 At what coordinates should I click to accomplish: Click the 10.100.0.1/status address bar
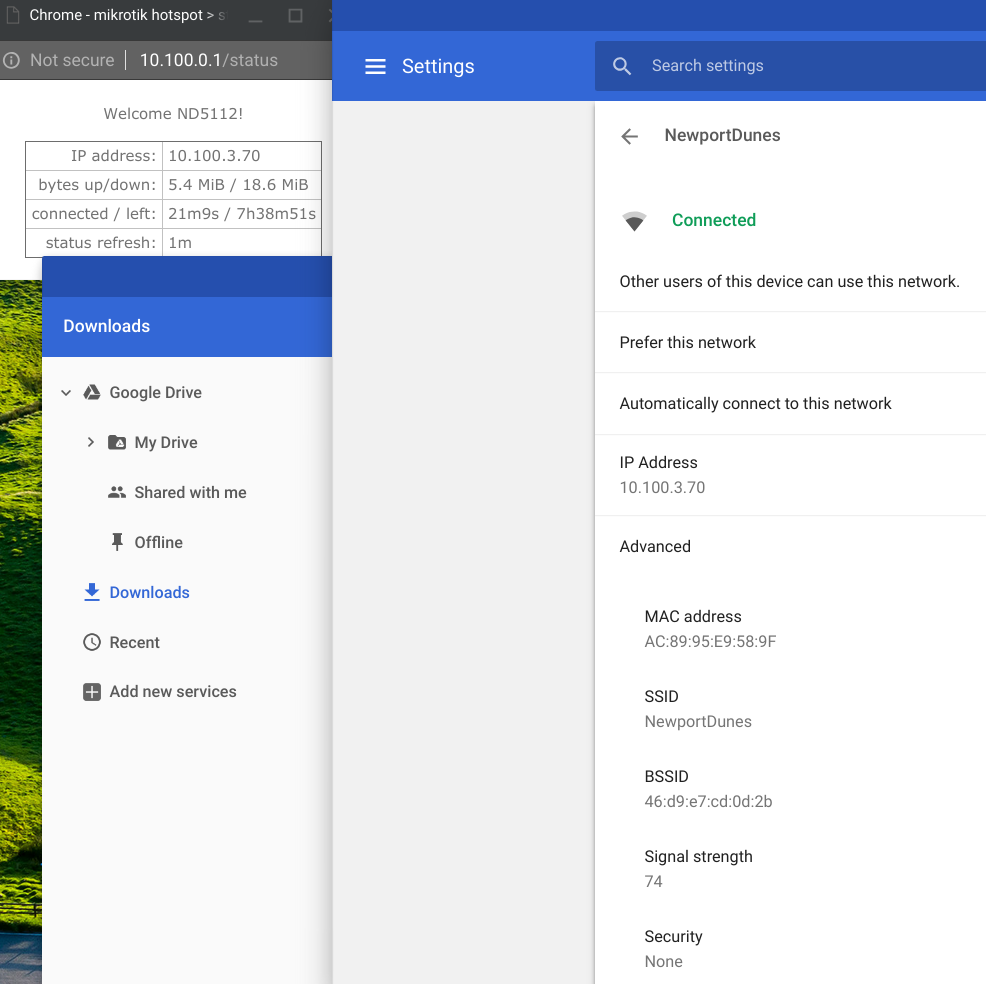coord(208,60)
